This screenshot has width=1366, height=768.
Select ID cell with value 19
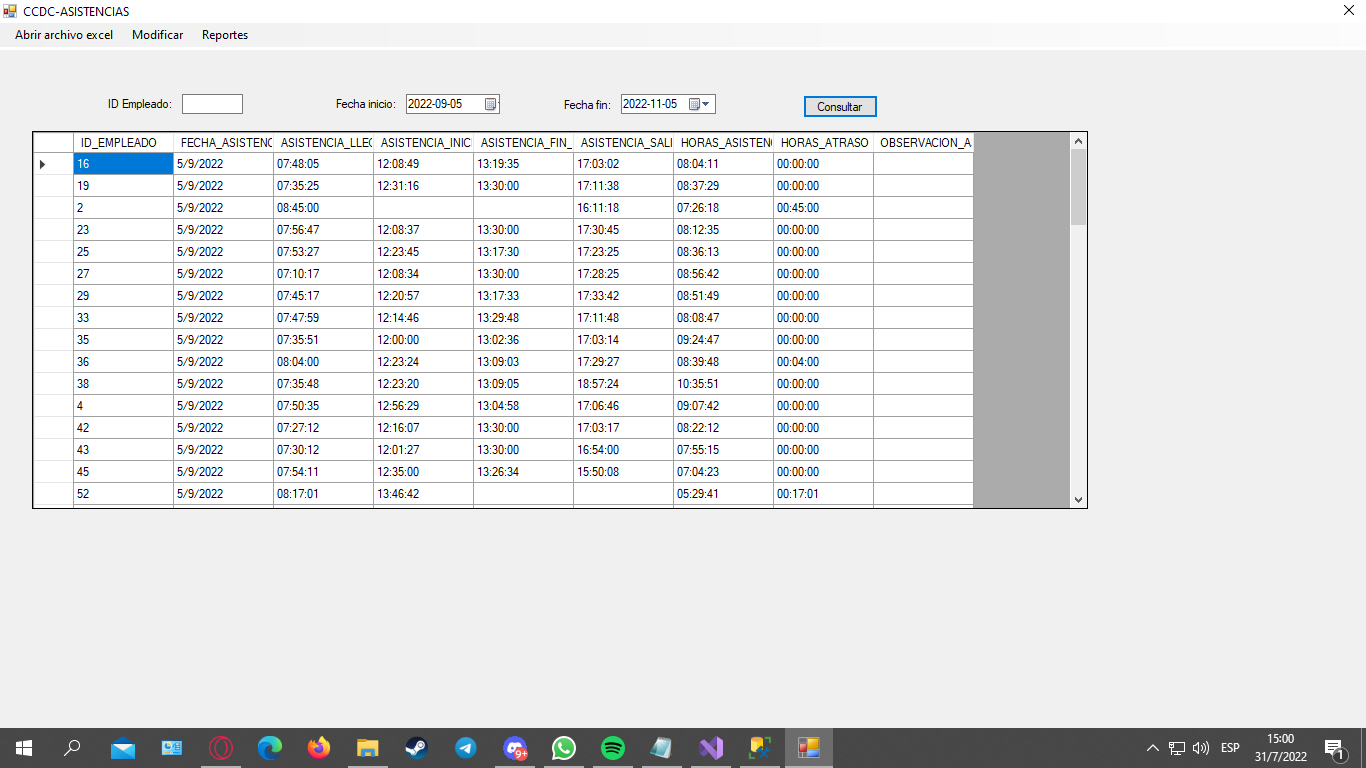[x=123, y=186]
